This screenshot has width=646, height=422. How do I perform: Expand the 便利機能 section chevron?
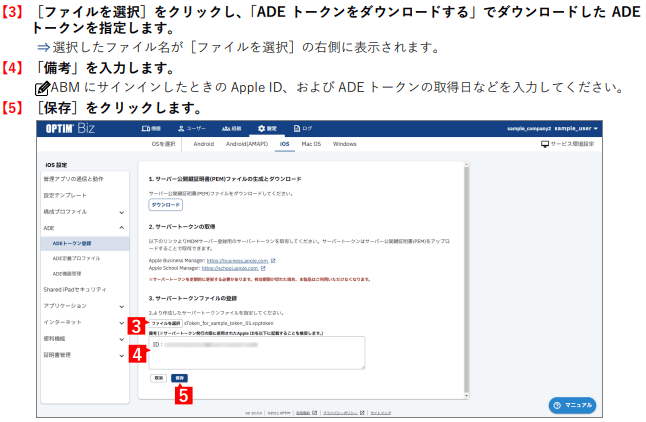click(122, 340)
